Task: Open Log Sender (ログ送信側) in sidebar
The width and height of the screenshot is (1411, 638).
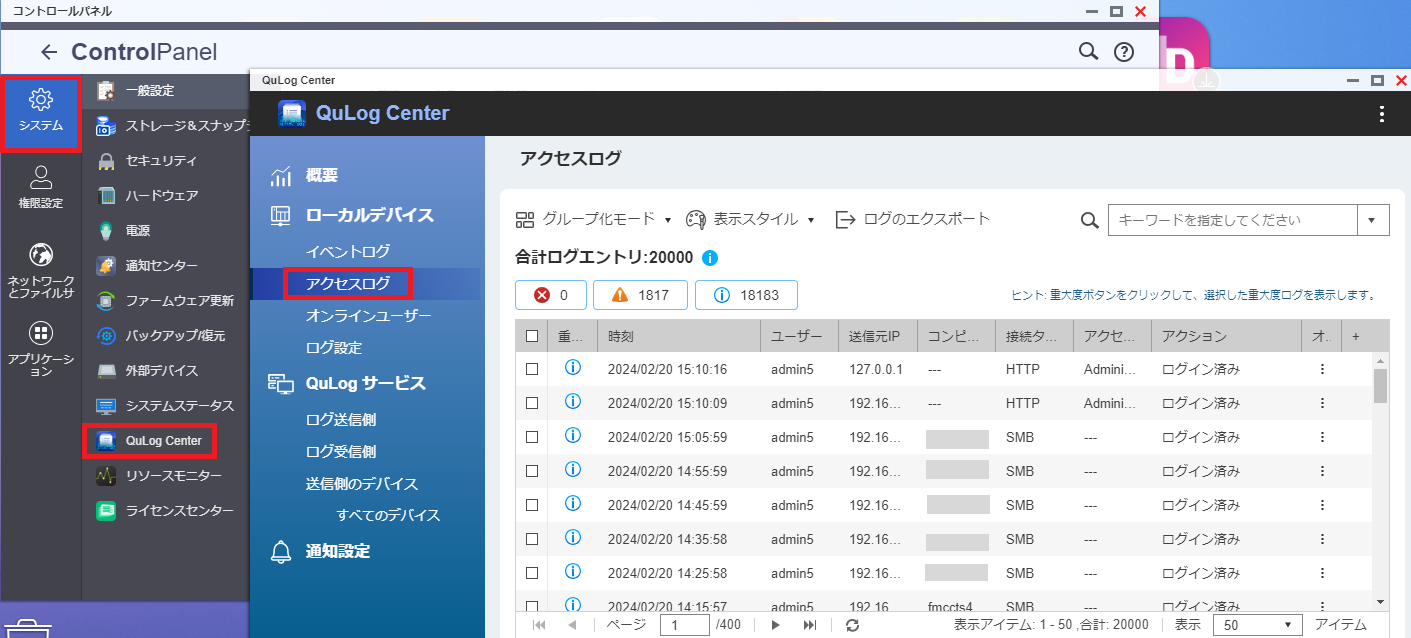Action: pyautogui.click(x=341, y=420)
